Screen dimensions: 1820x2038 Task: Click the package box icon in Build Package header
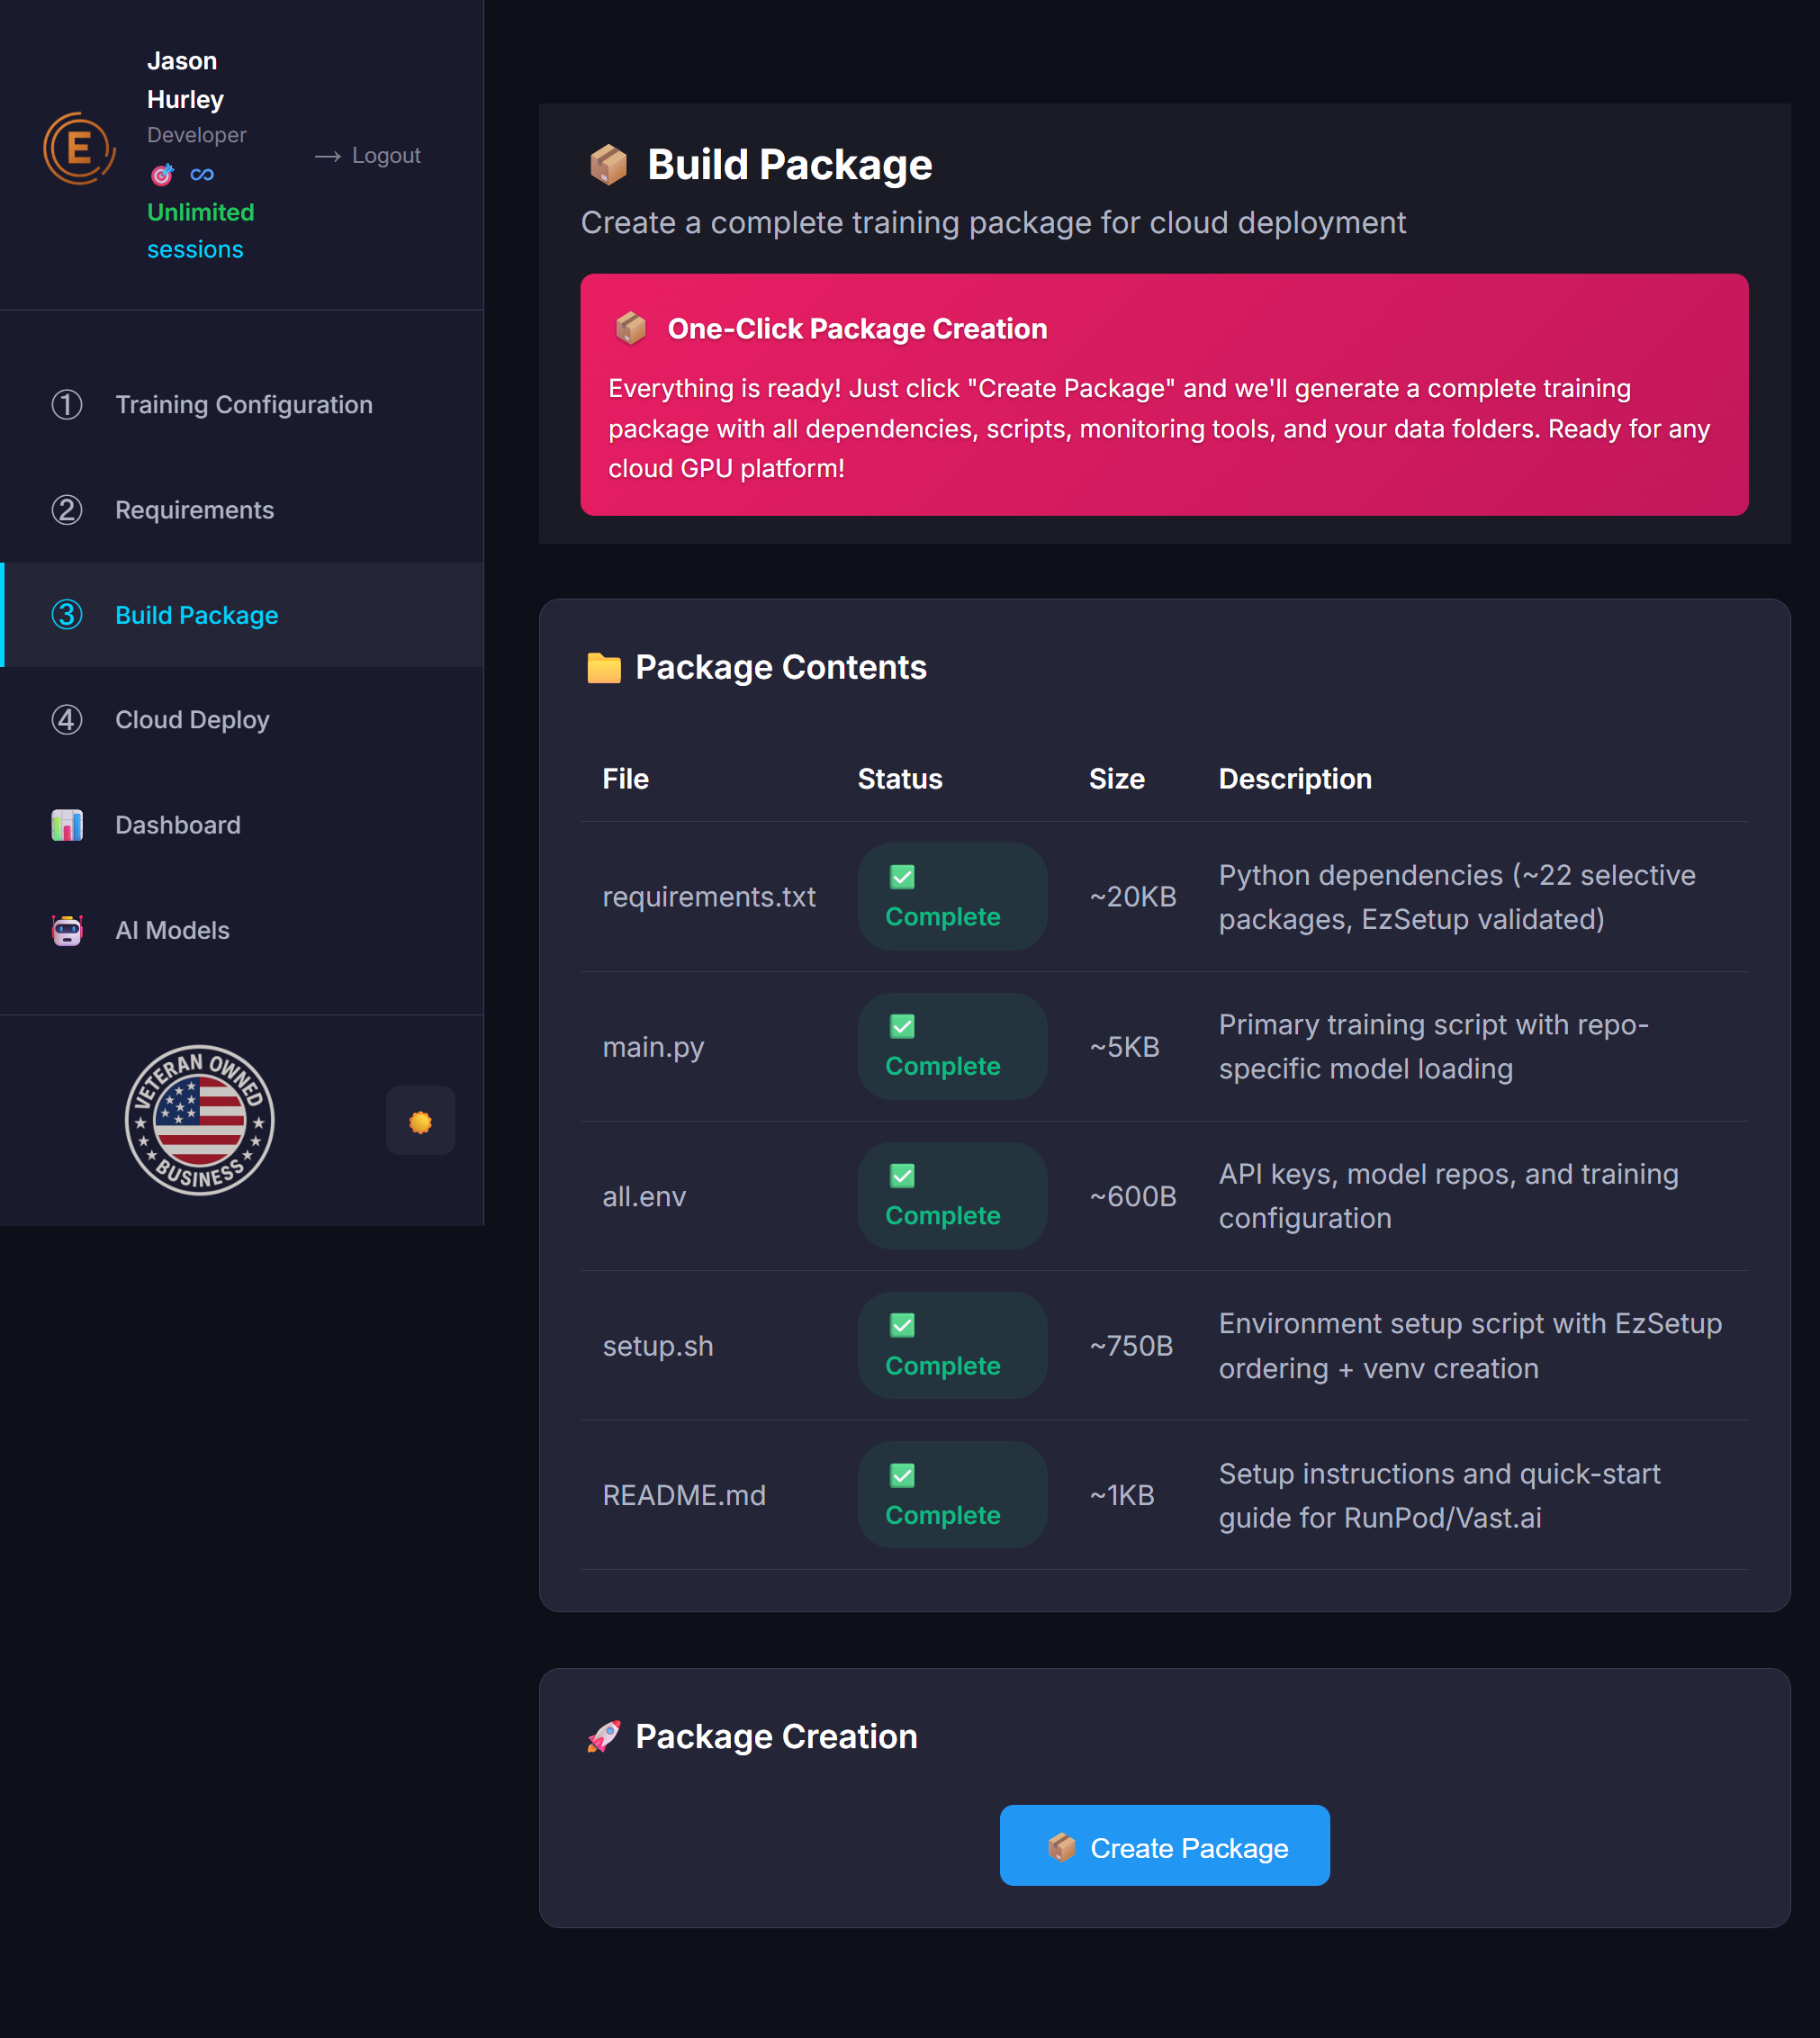[611, 163]
